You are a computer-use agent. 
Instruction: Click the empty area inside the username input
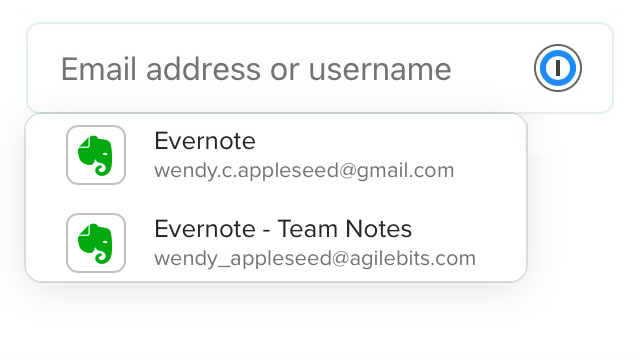coord(492,68)
